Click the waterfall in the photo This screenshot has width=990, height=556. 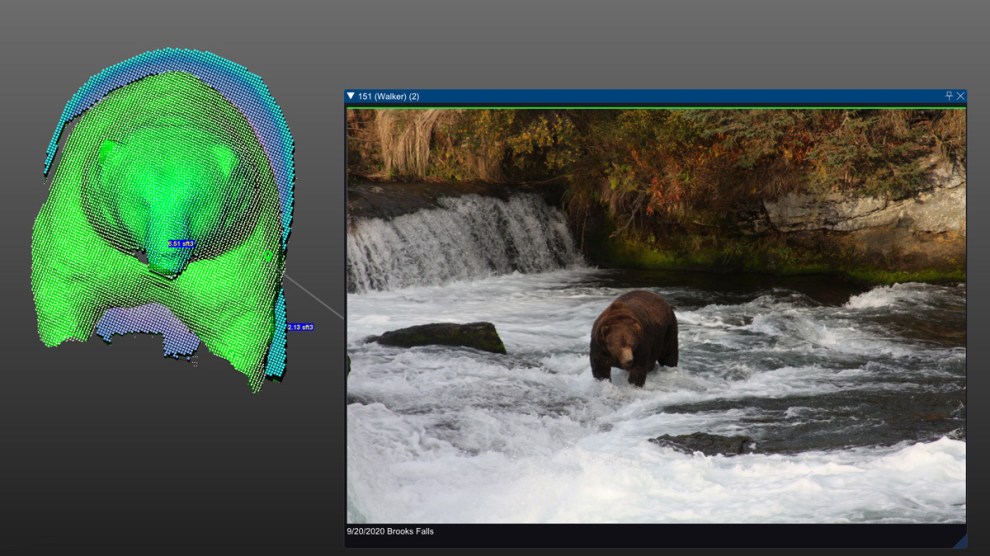click(x=460, y=240)
